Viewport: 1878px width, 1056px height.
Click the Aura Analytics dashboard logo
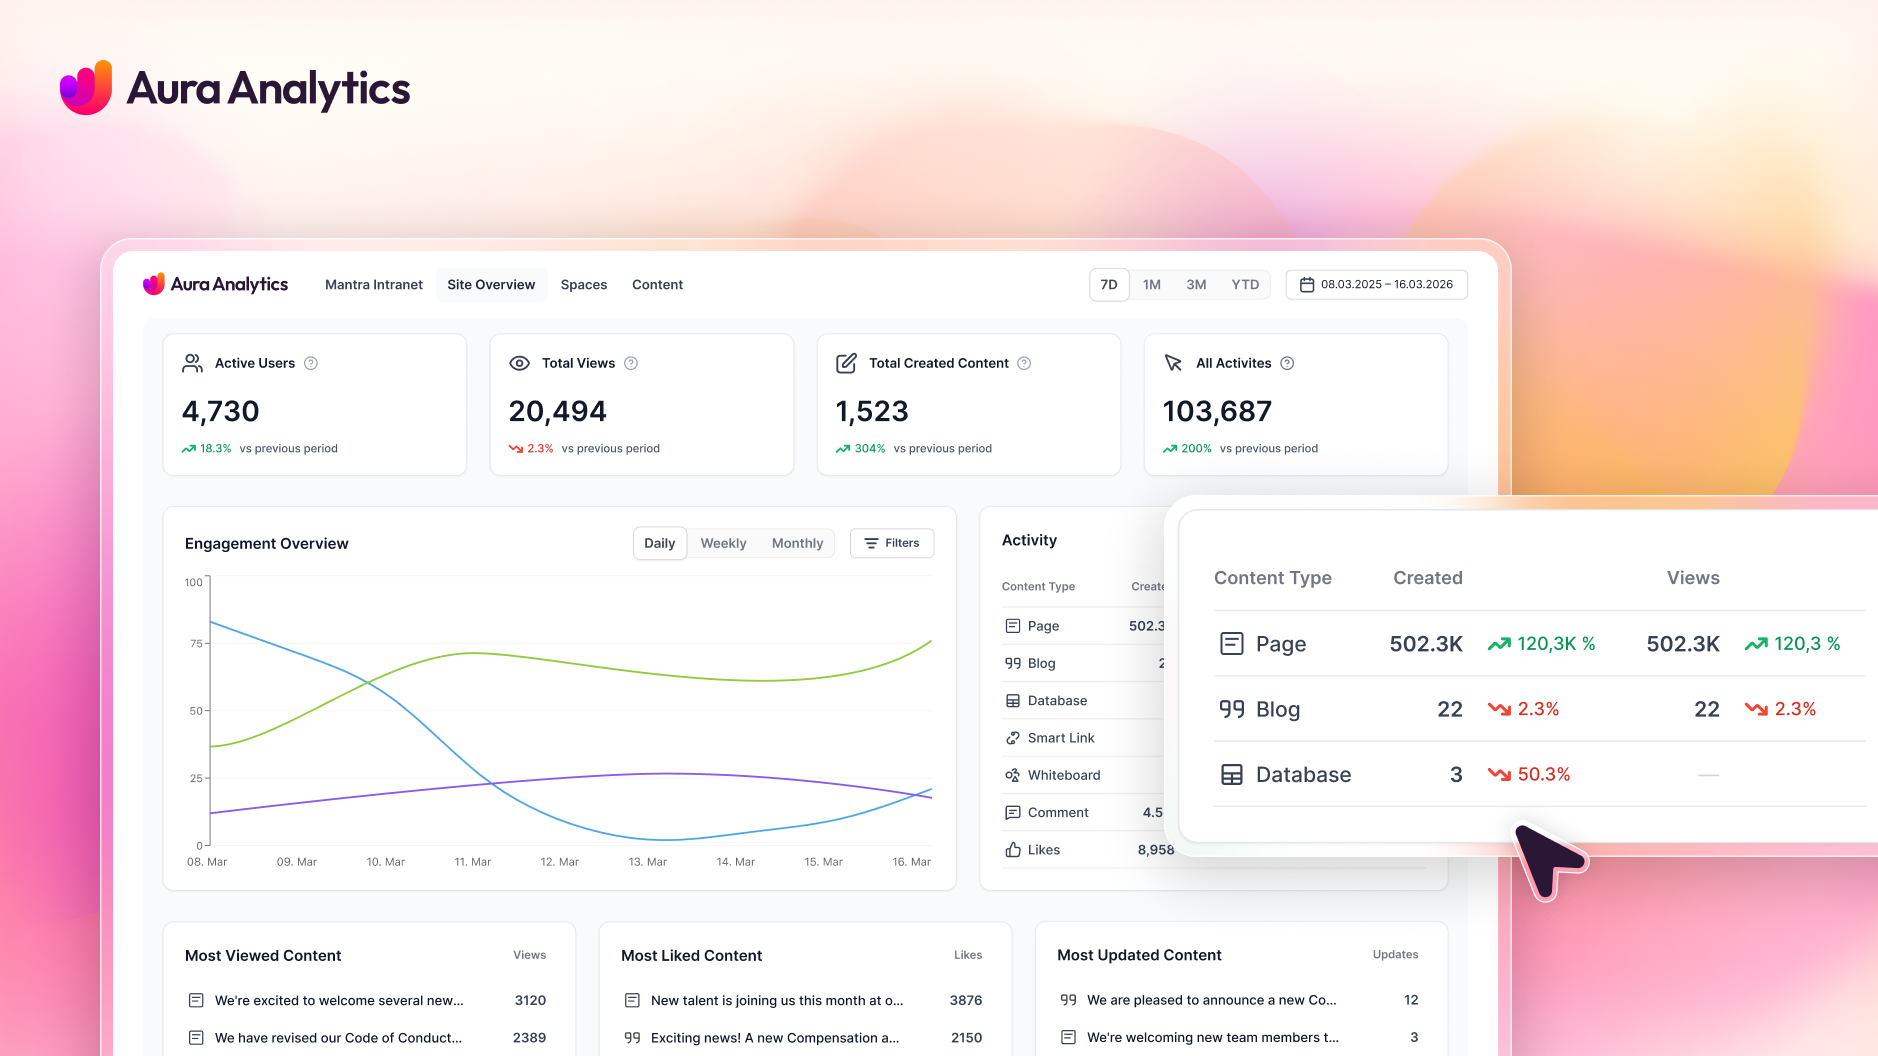click(x=215, y=284)
